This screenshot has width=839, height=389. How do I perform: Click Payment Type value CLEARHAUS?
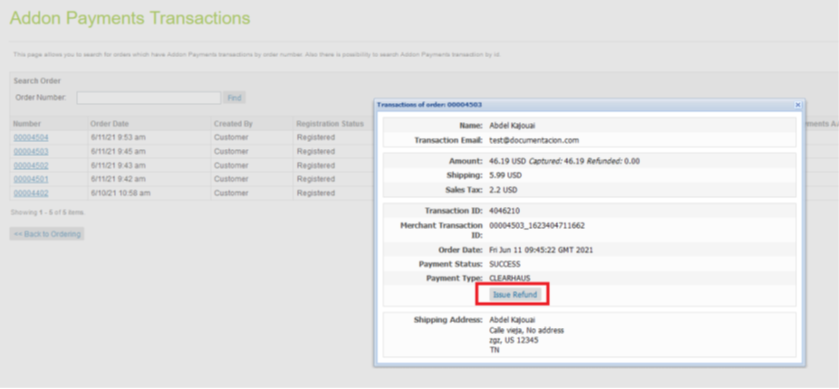pos(510,278)
